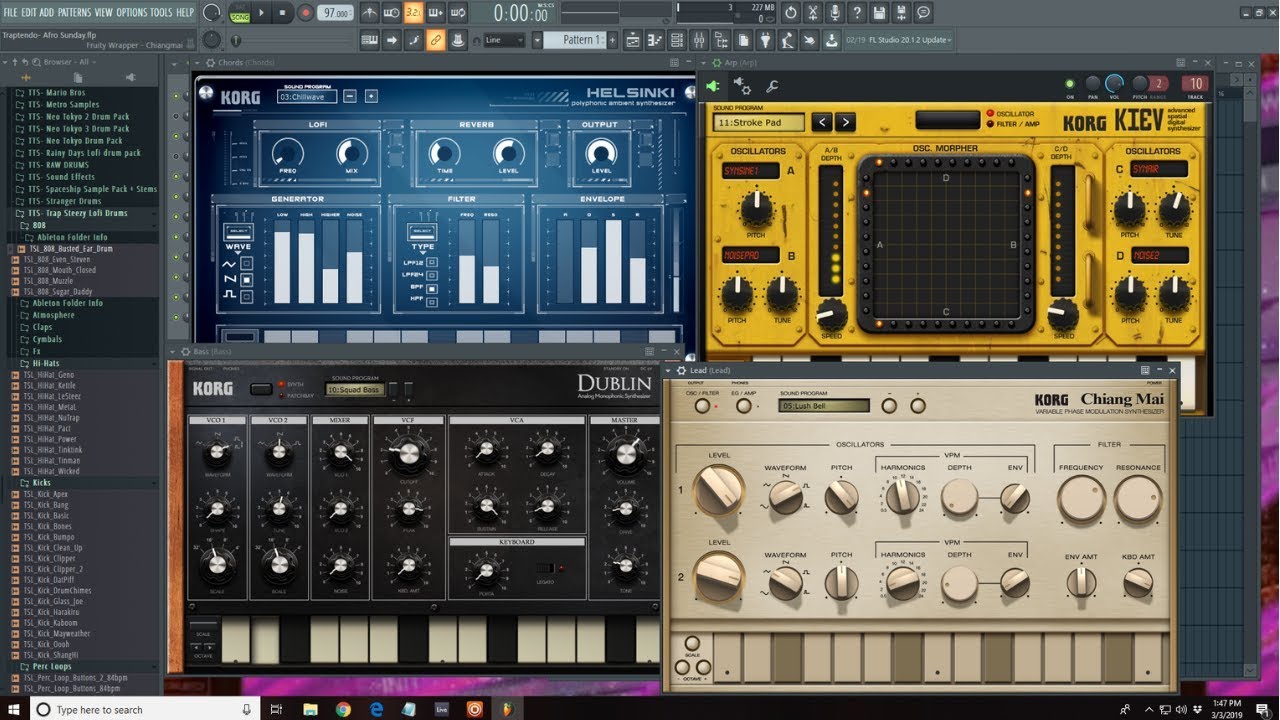The height and width of the screenshot is (720, 1280).
Task: Toggle the Dublin LEGATO switch
Action: [545, 568]
